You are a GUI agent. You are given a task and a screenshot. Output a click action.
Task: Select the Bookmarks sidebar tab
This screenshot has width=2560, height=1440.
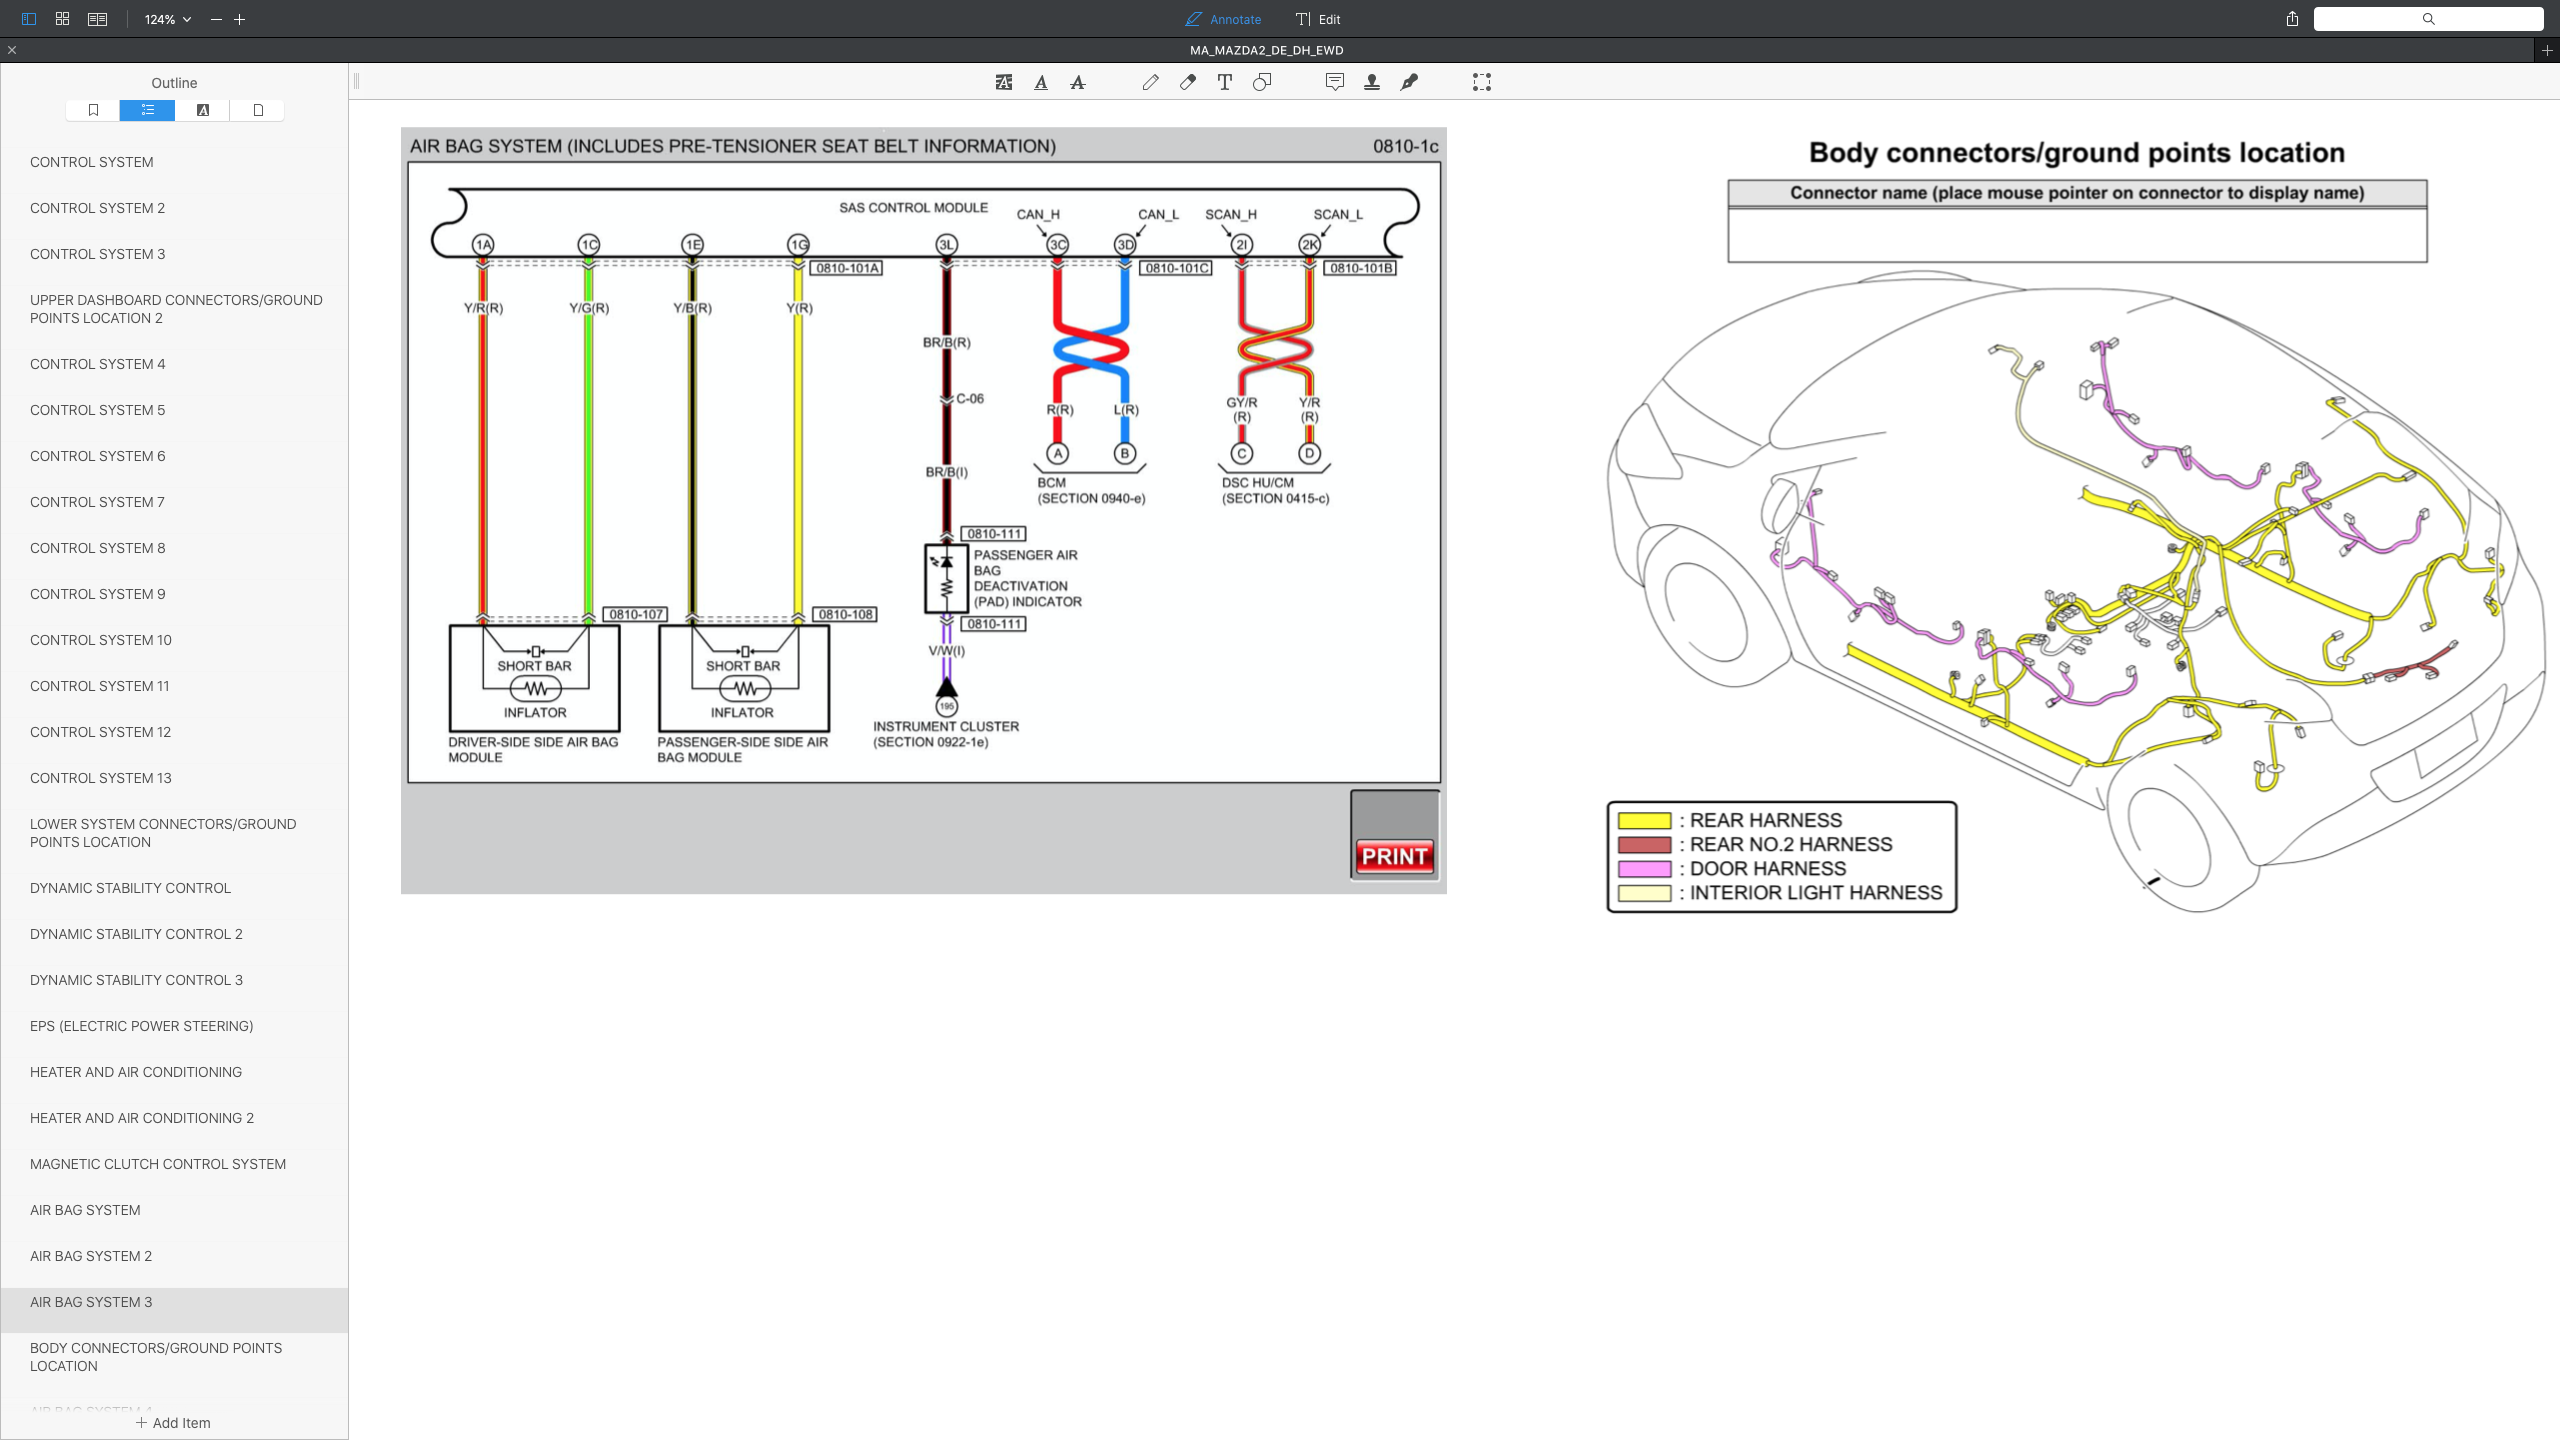93,110
